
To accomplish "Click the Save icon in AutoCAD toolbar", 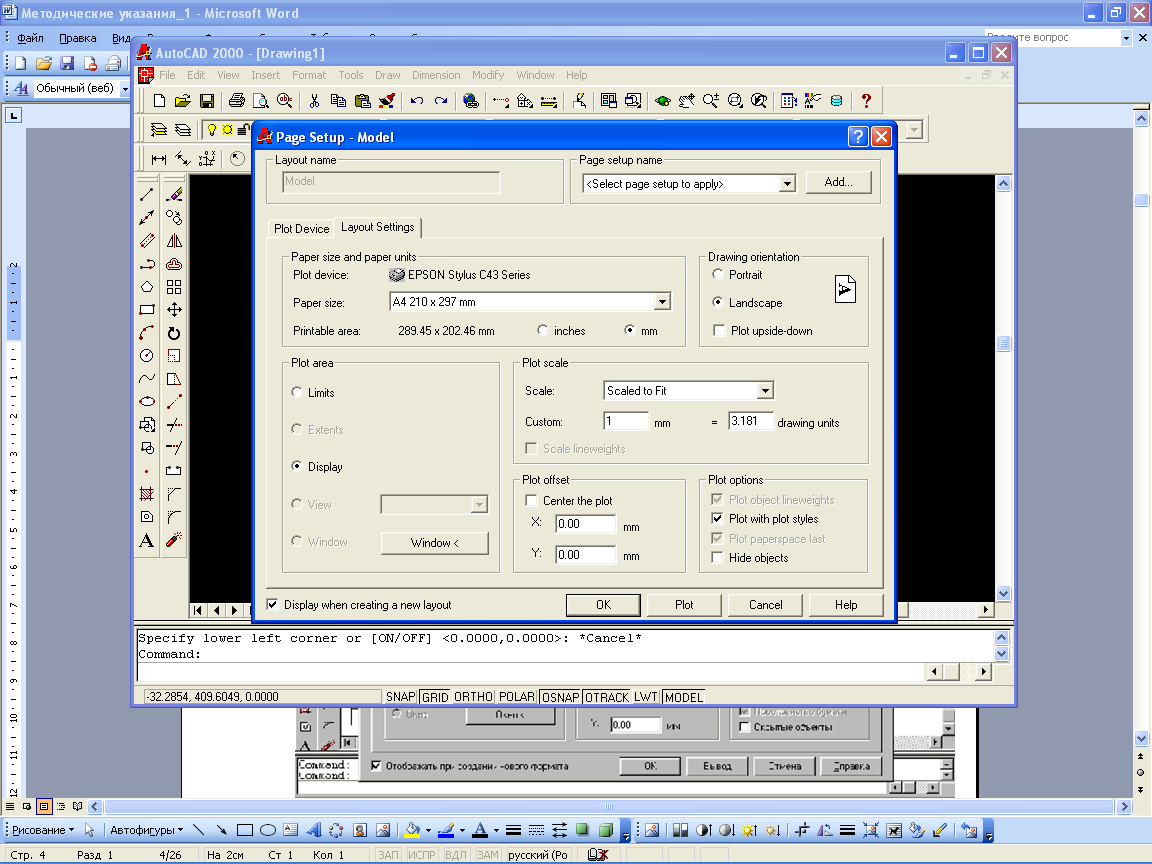I will pyautogui.click(x=206, y=101).
